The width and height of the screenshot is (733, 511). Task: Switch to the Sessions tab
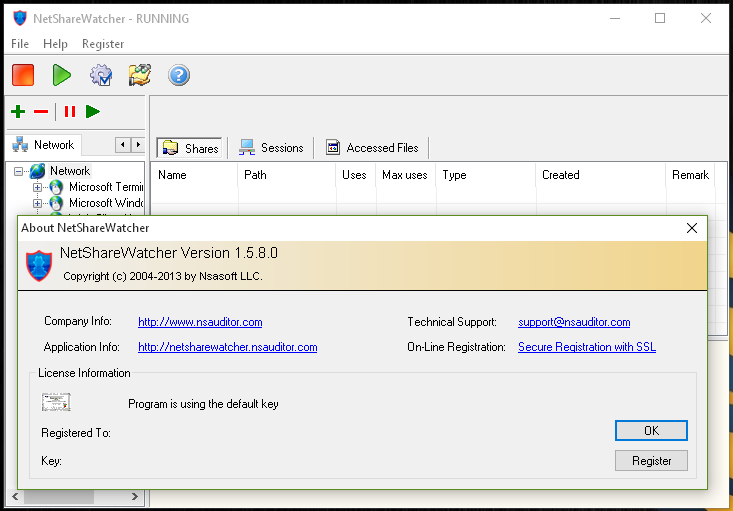point(271,148)
